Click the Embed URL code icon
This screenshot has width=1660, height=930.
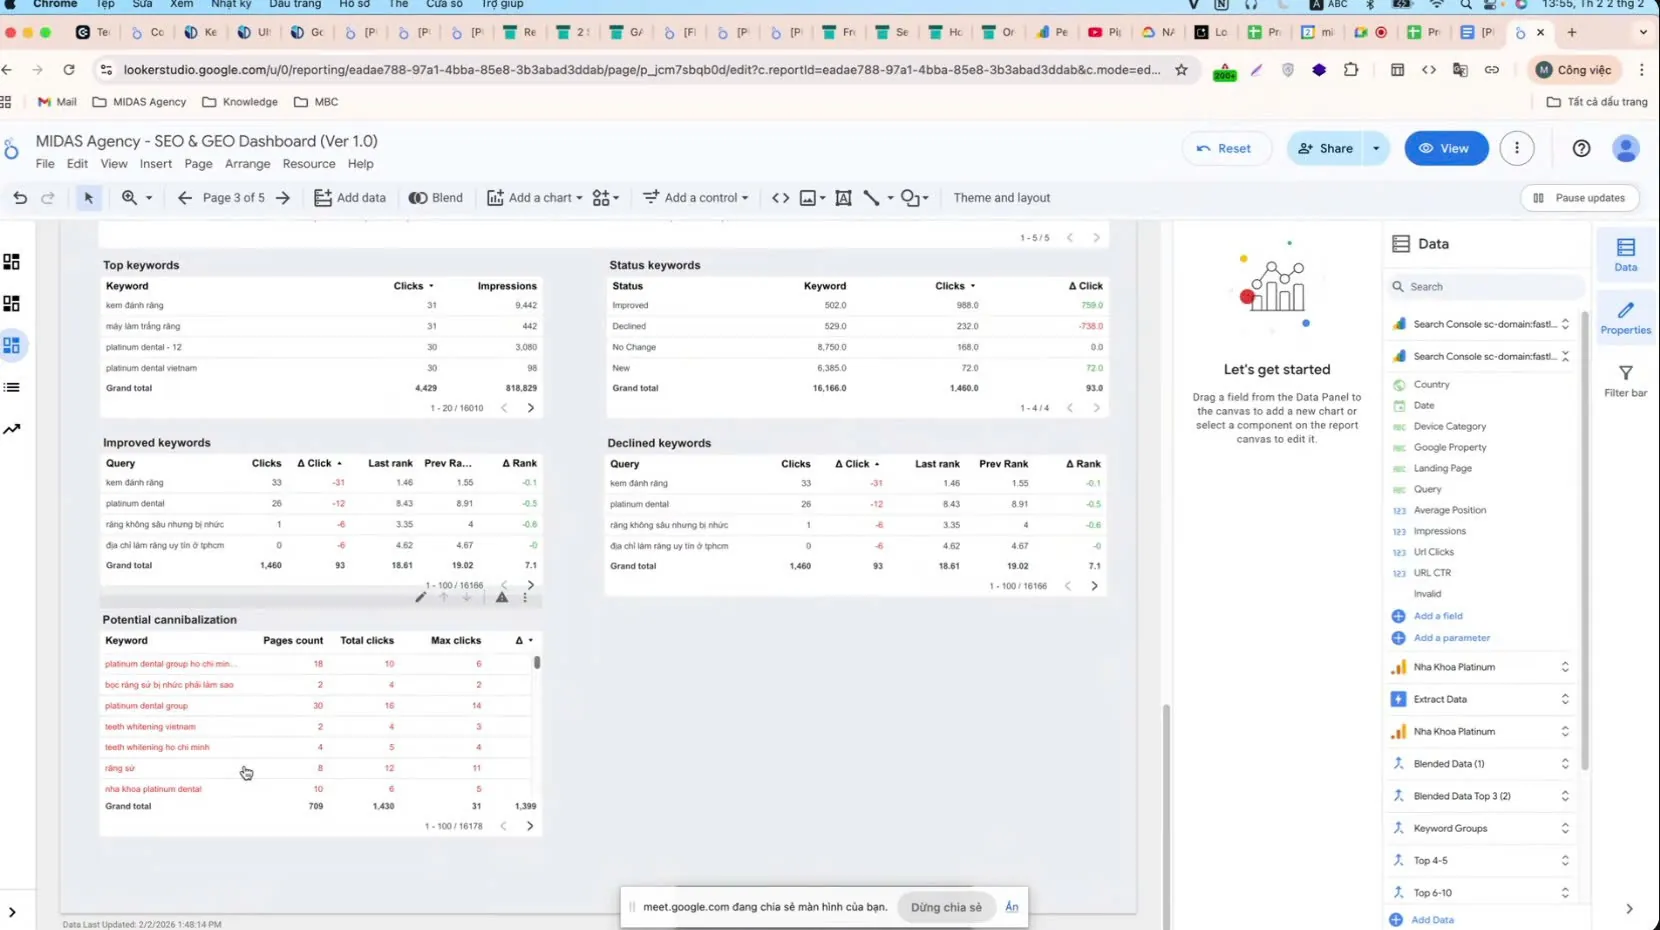tap(780, 198)
